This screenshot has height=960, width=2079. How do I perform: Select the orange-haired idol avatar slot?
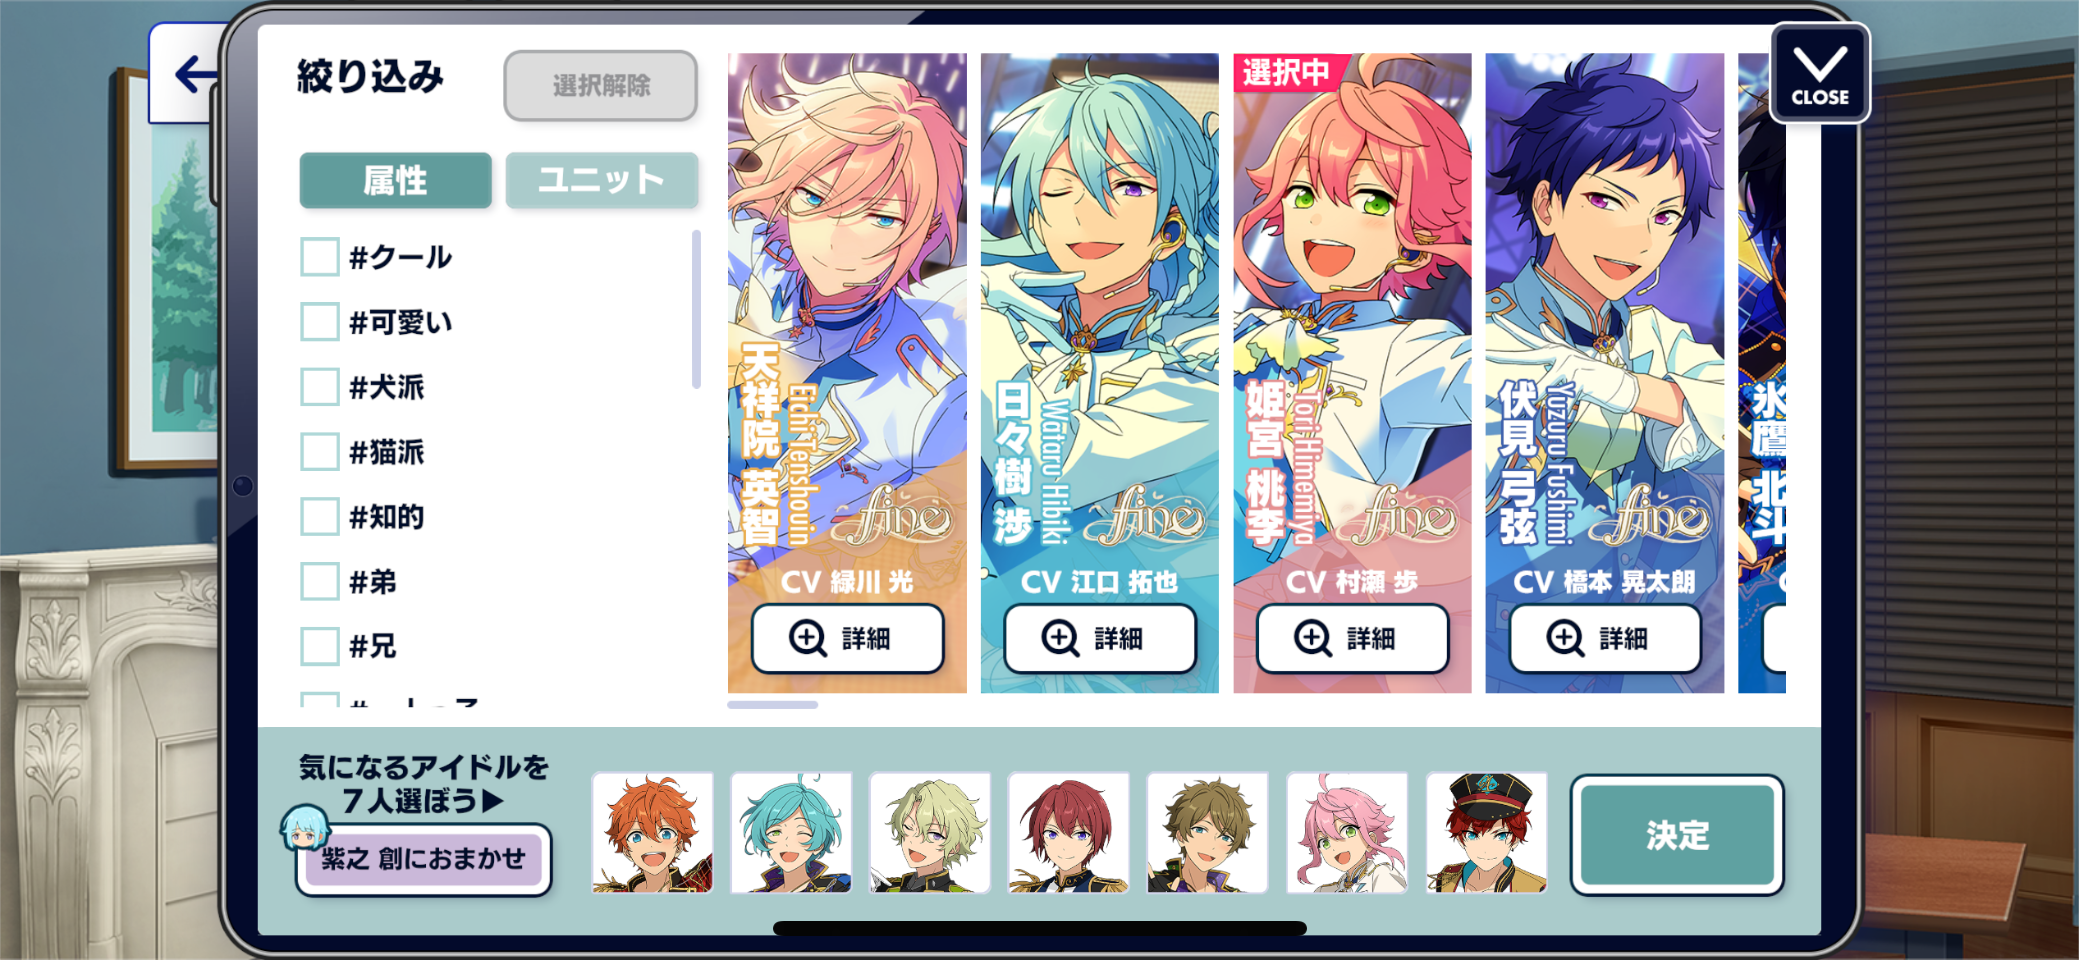pos(652,833)
